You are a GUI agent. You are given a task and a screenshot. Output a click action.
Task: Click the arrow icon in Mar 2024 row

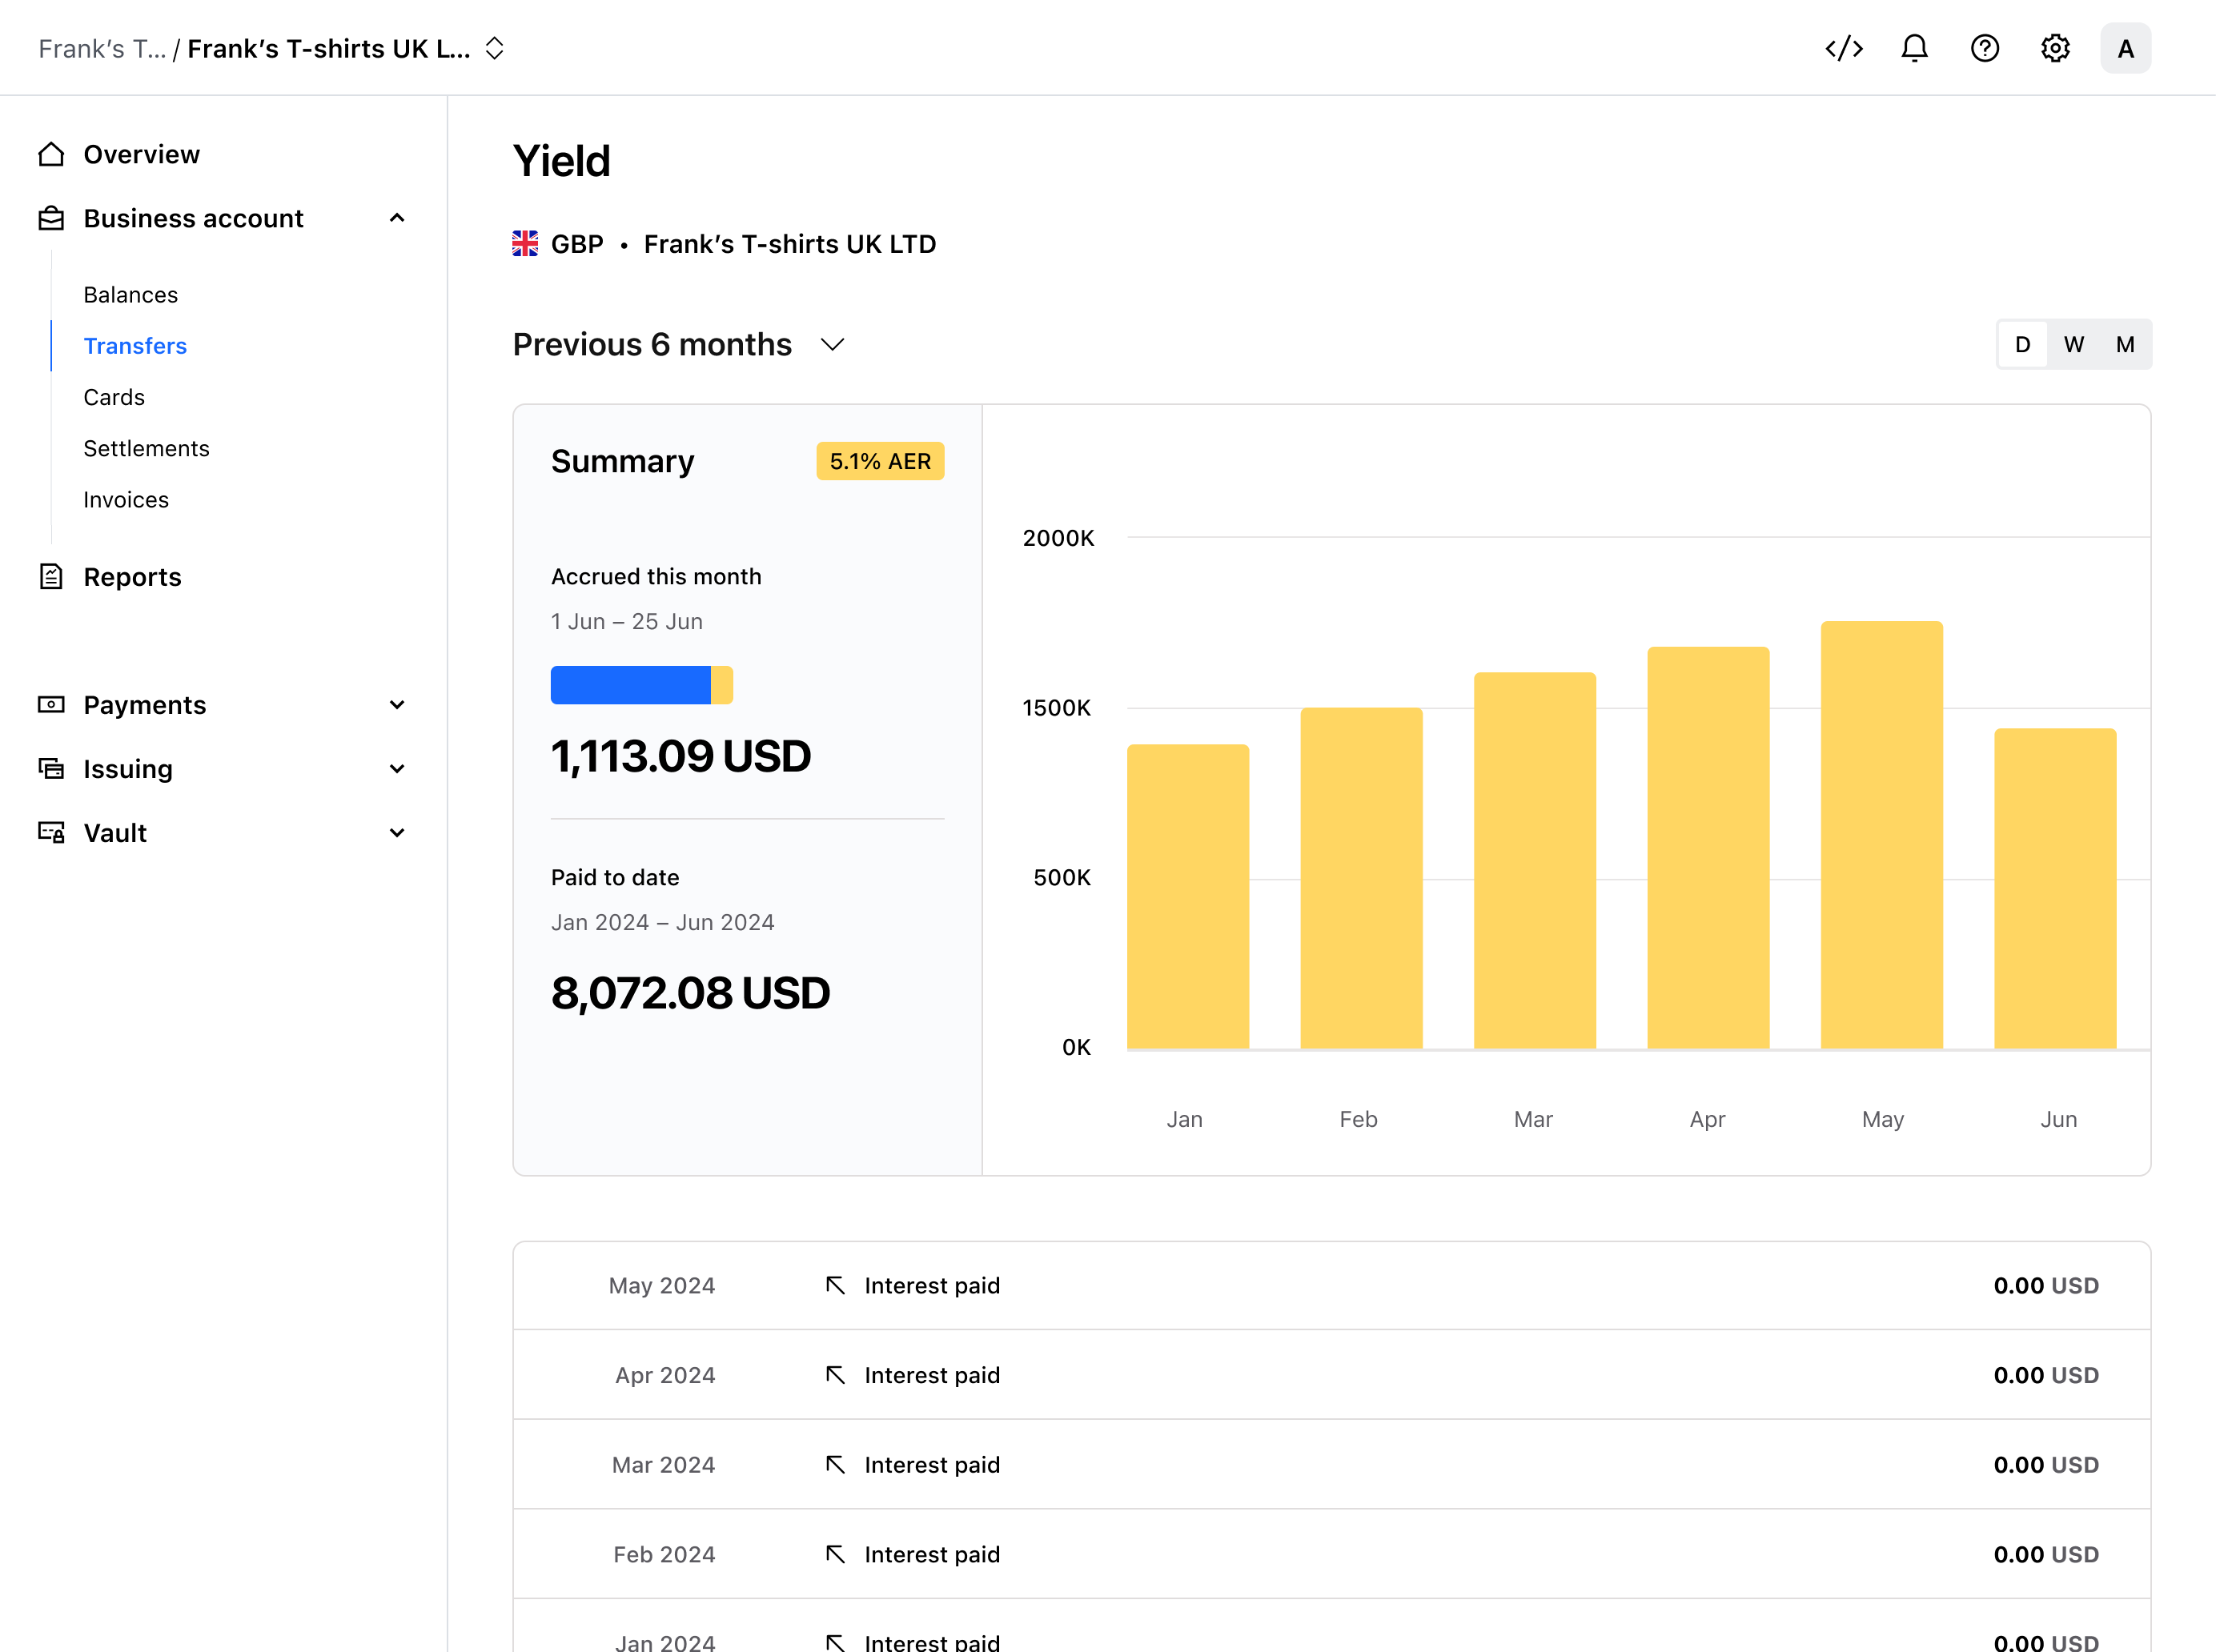(x=835, y=1465)
